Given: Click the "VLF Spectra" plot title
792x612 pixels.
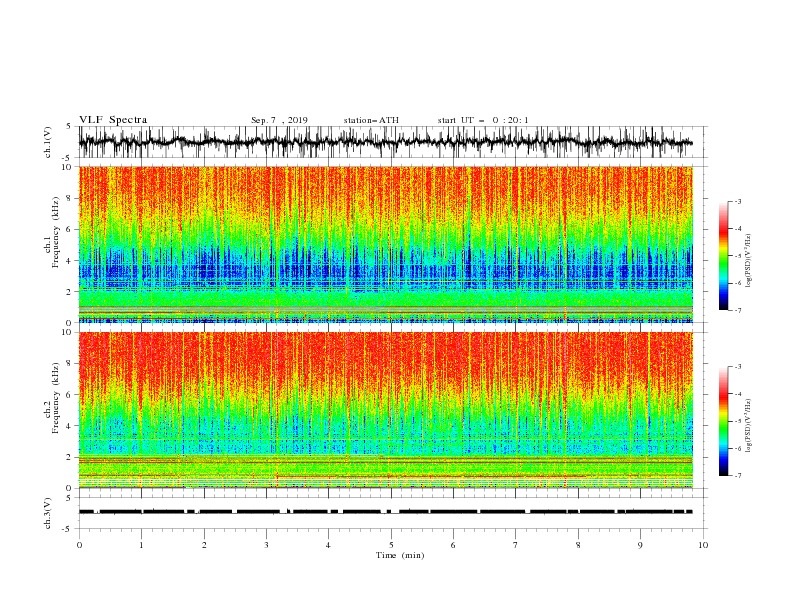Looking at the screenshot, I should [x=113, y=120].
